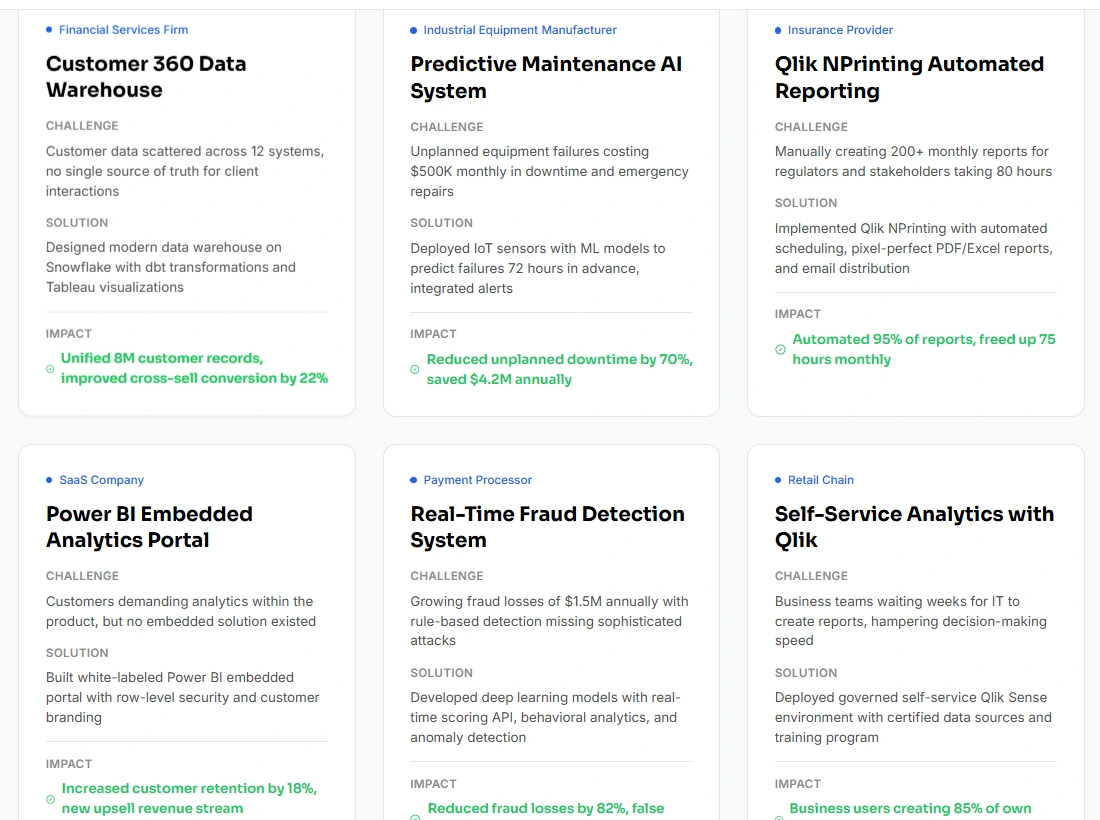Click the Snowflake data warehouse solution description

click(x=171, y=267)
